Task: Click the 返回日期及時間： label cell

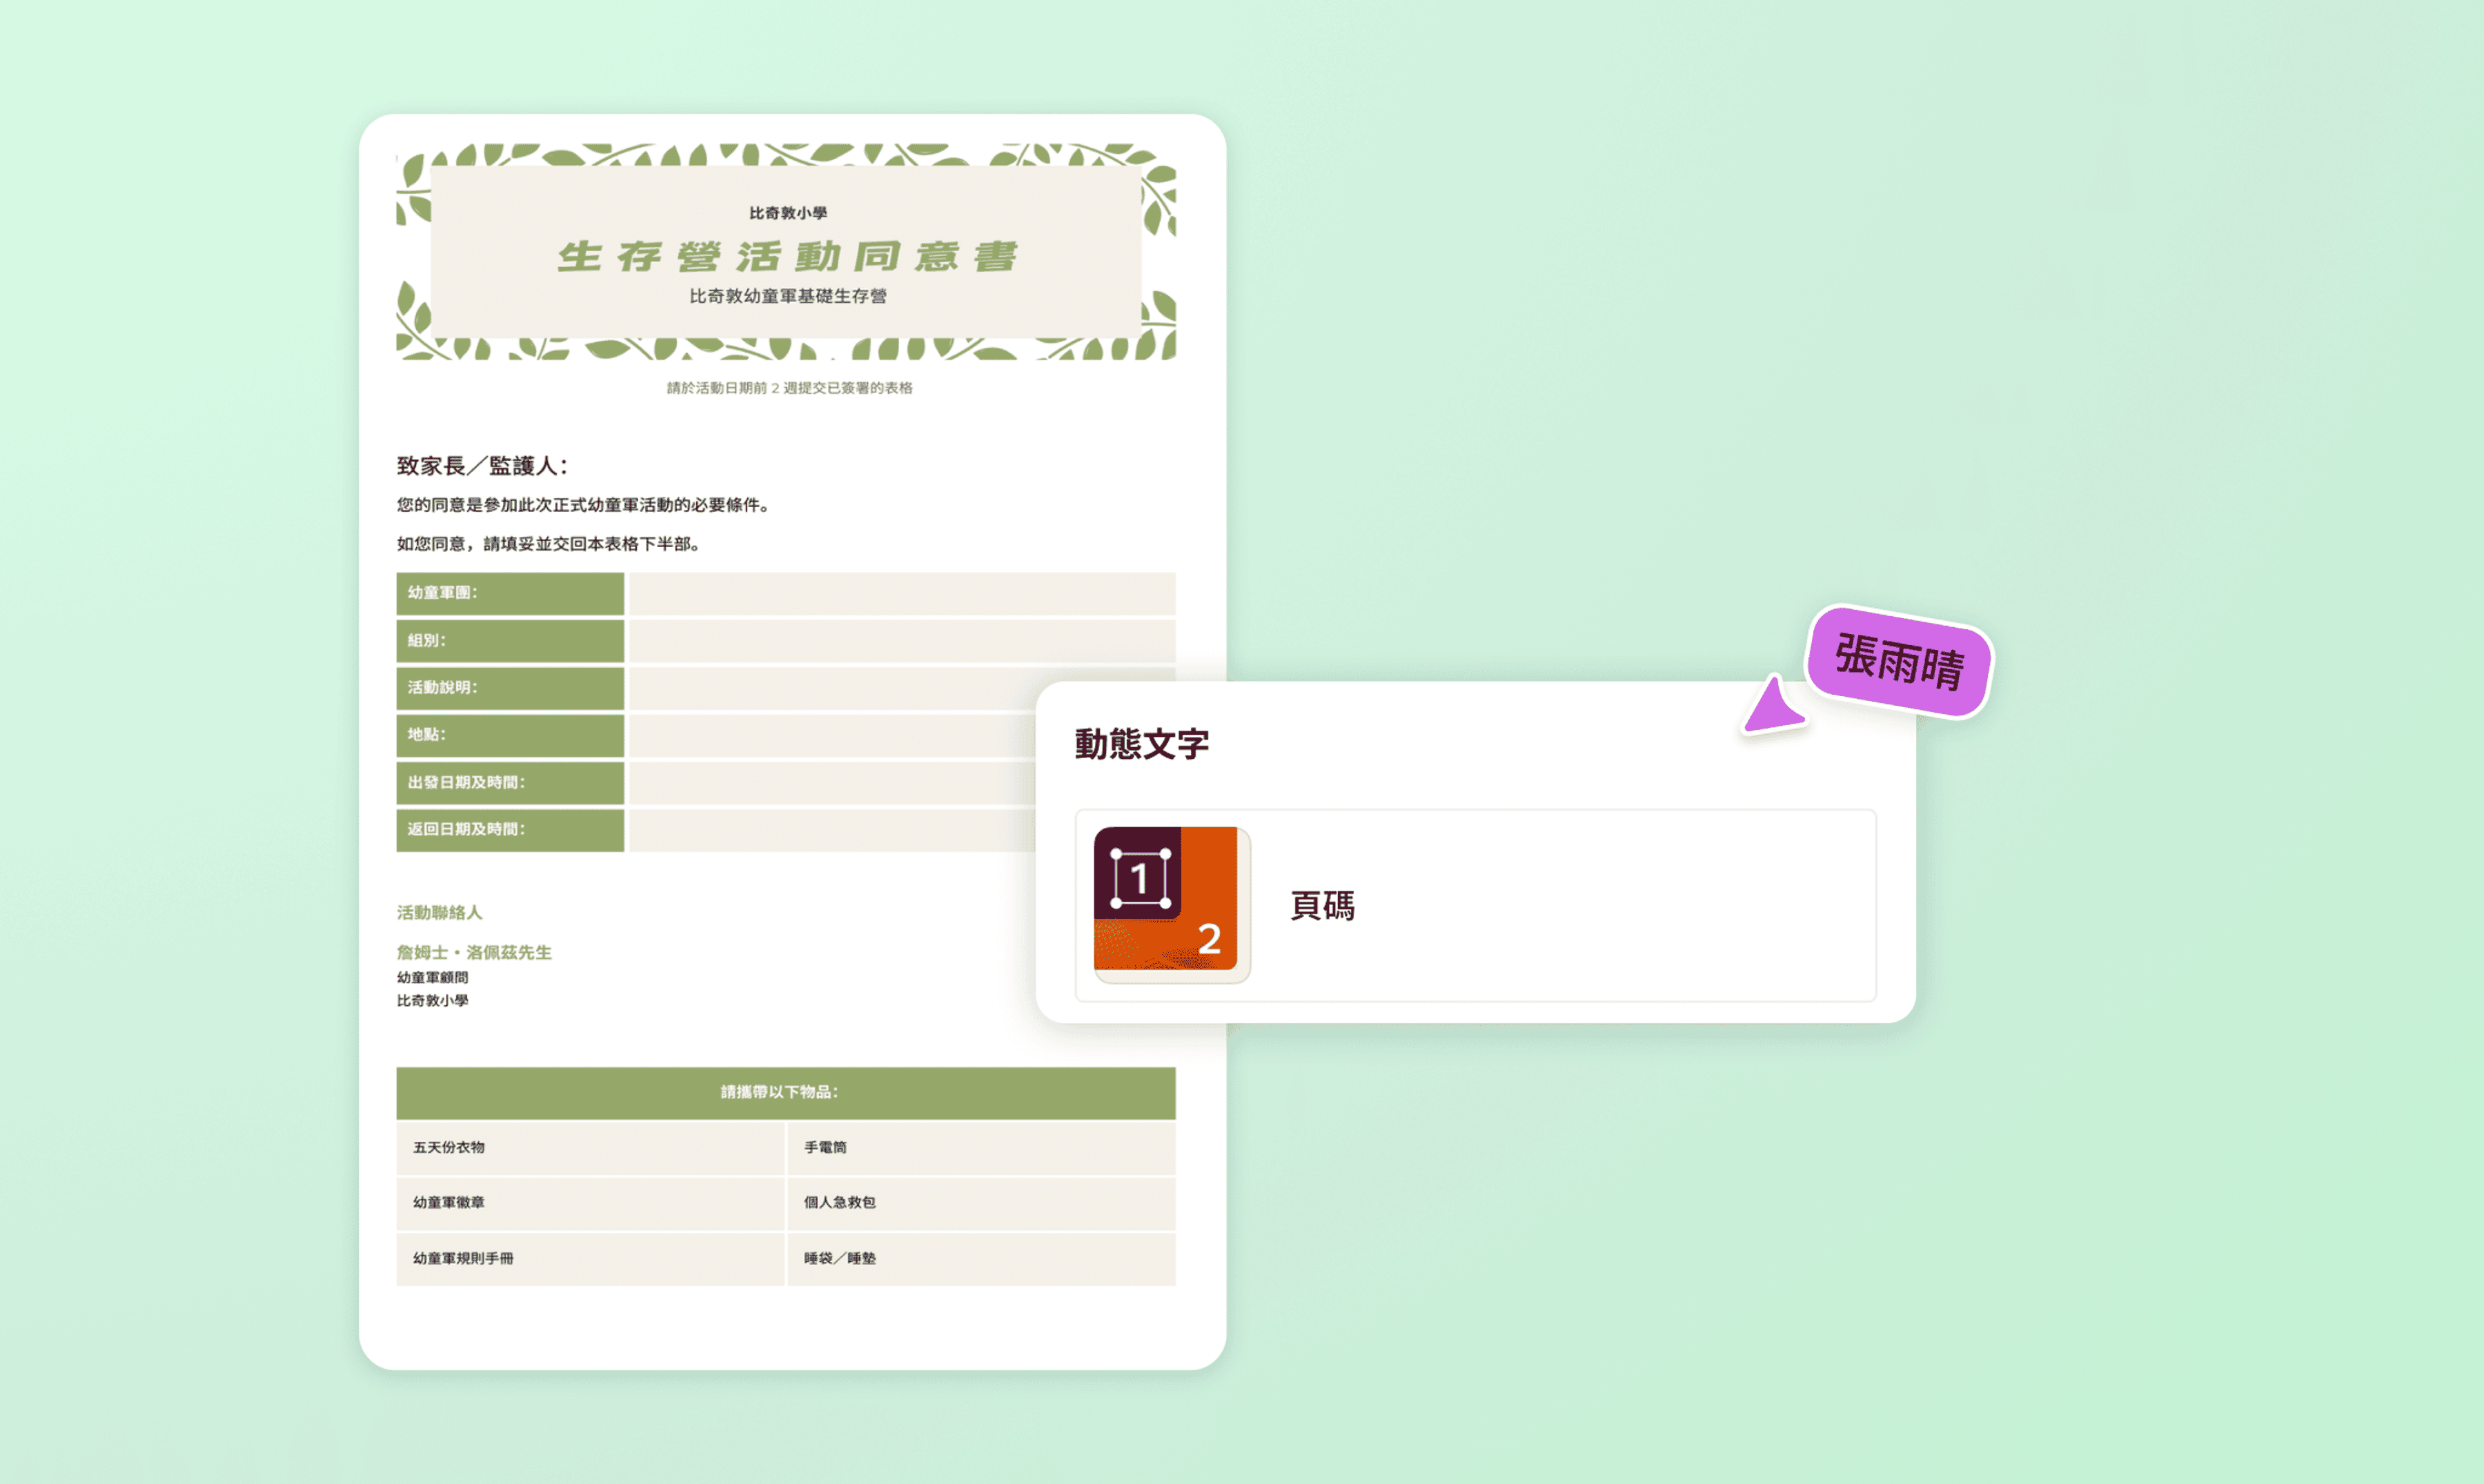Action: (x=510, y=830)
